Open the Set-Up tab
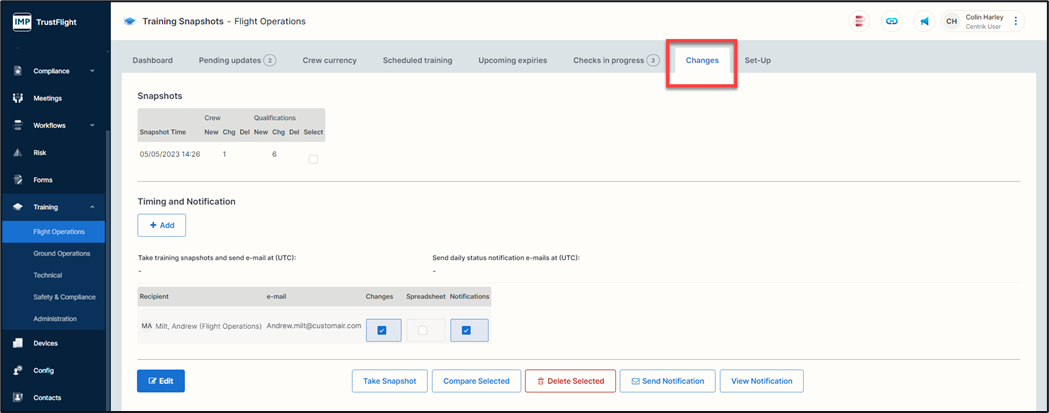The width and height of the screenshot is (1049, 413). tap(757, 60)
